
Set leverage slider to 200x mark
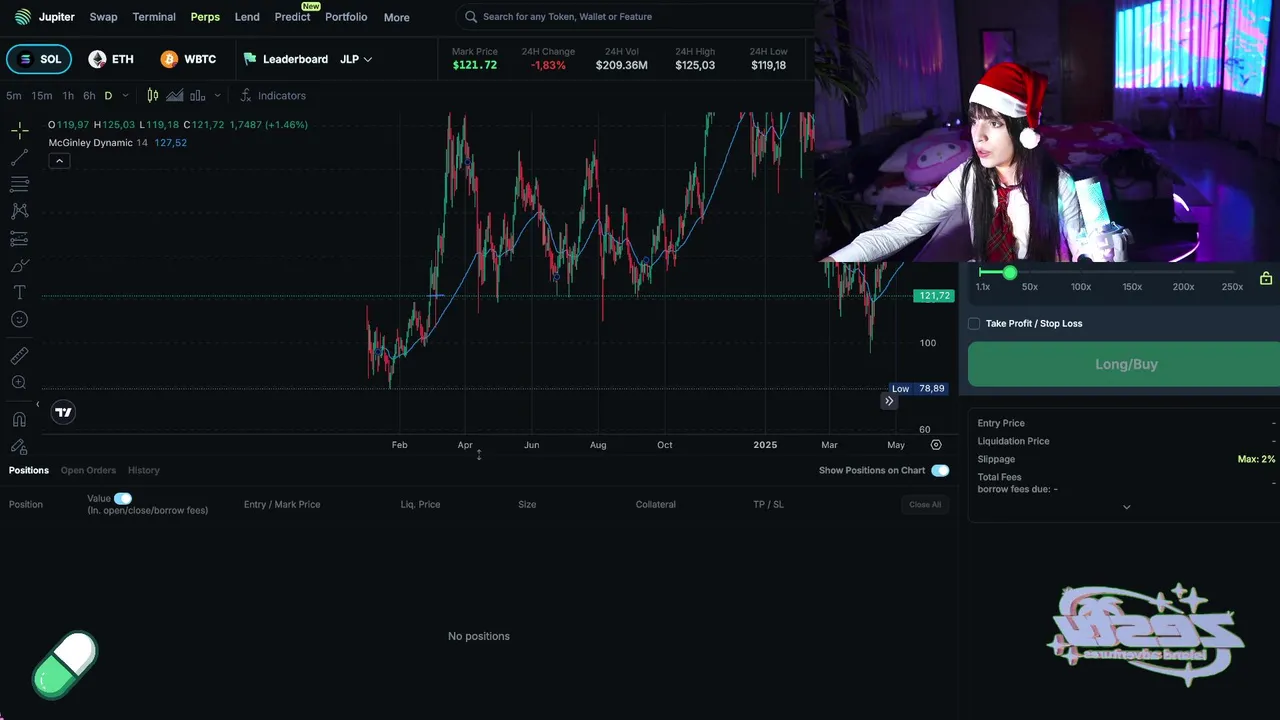pyautogui.click(x=1183, y=287)
